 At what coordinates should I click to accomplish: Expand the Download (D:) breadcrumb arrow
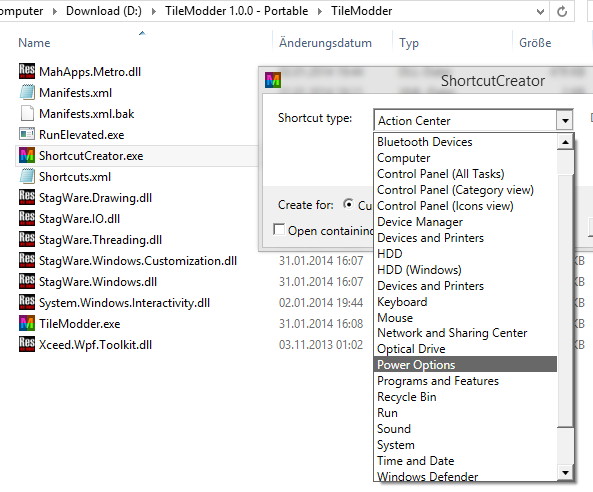pos(154,11)
